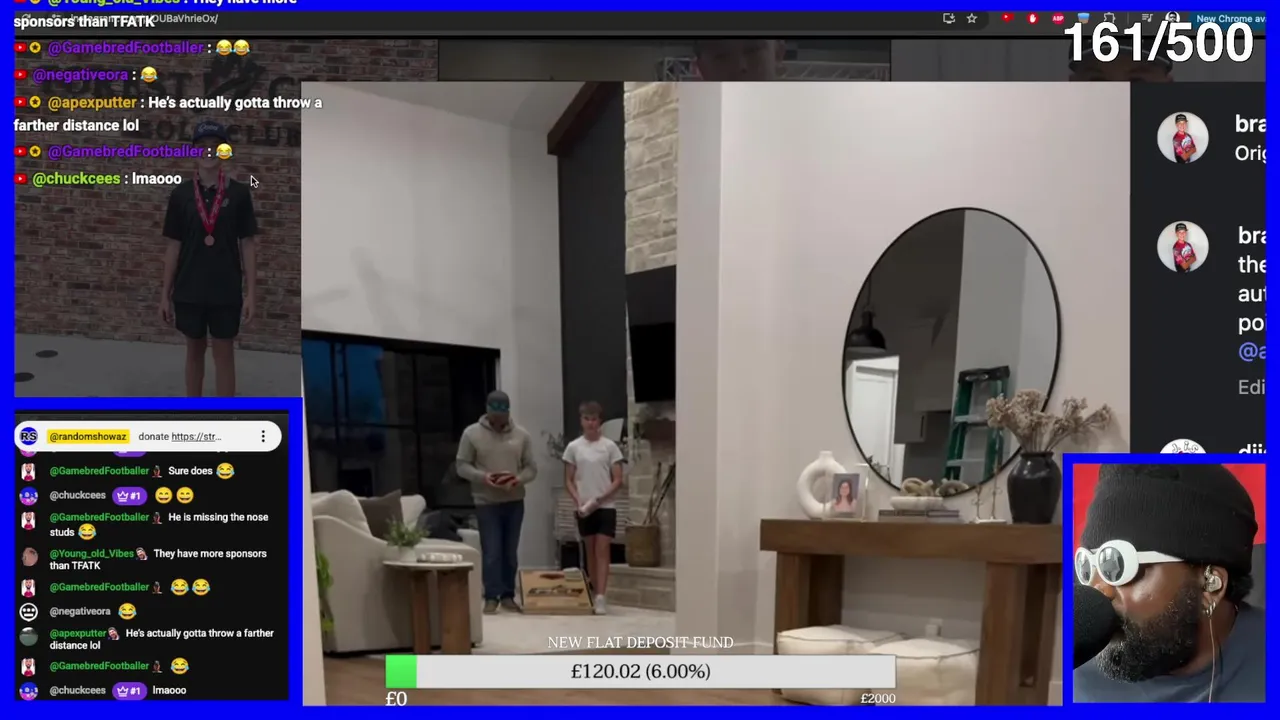
Task: Open the media controls music-note icon
Action: [1147, 18]
